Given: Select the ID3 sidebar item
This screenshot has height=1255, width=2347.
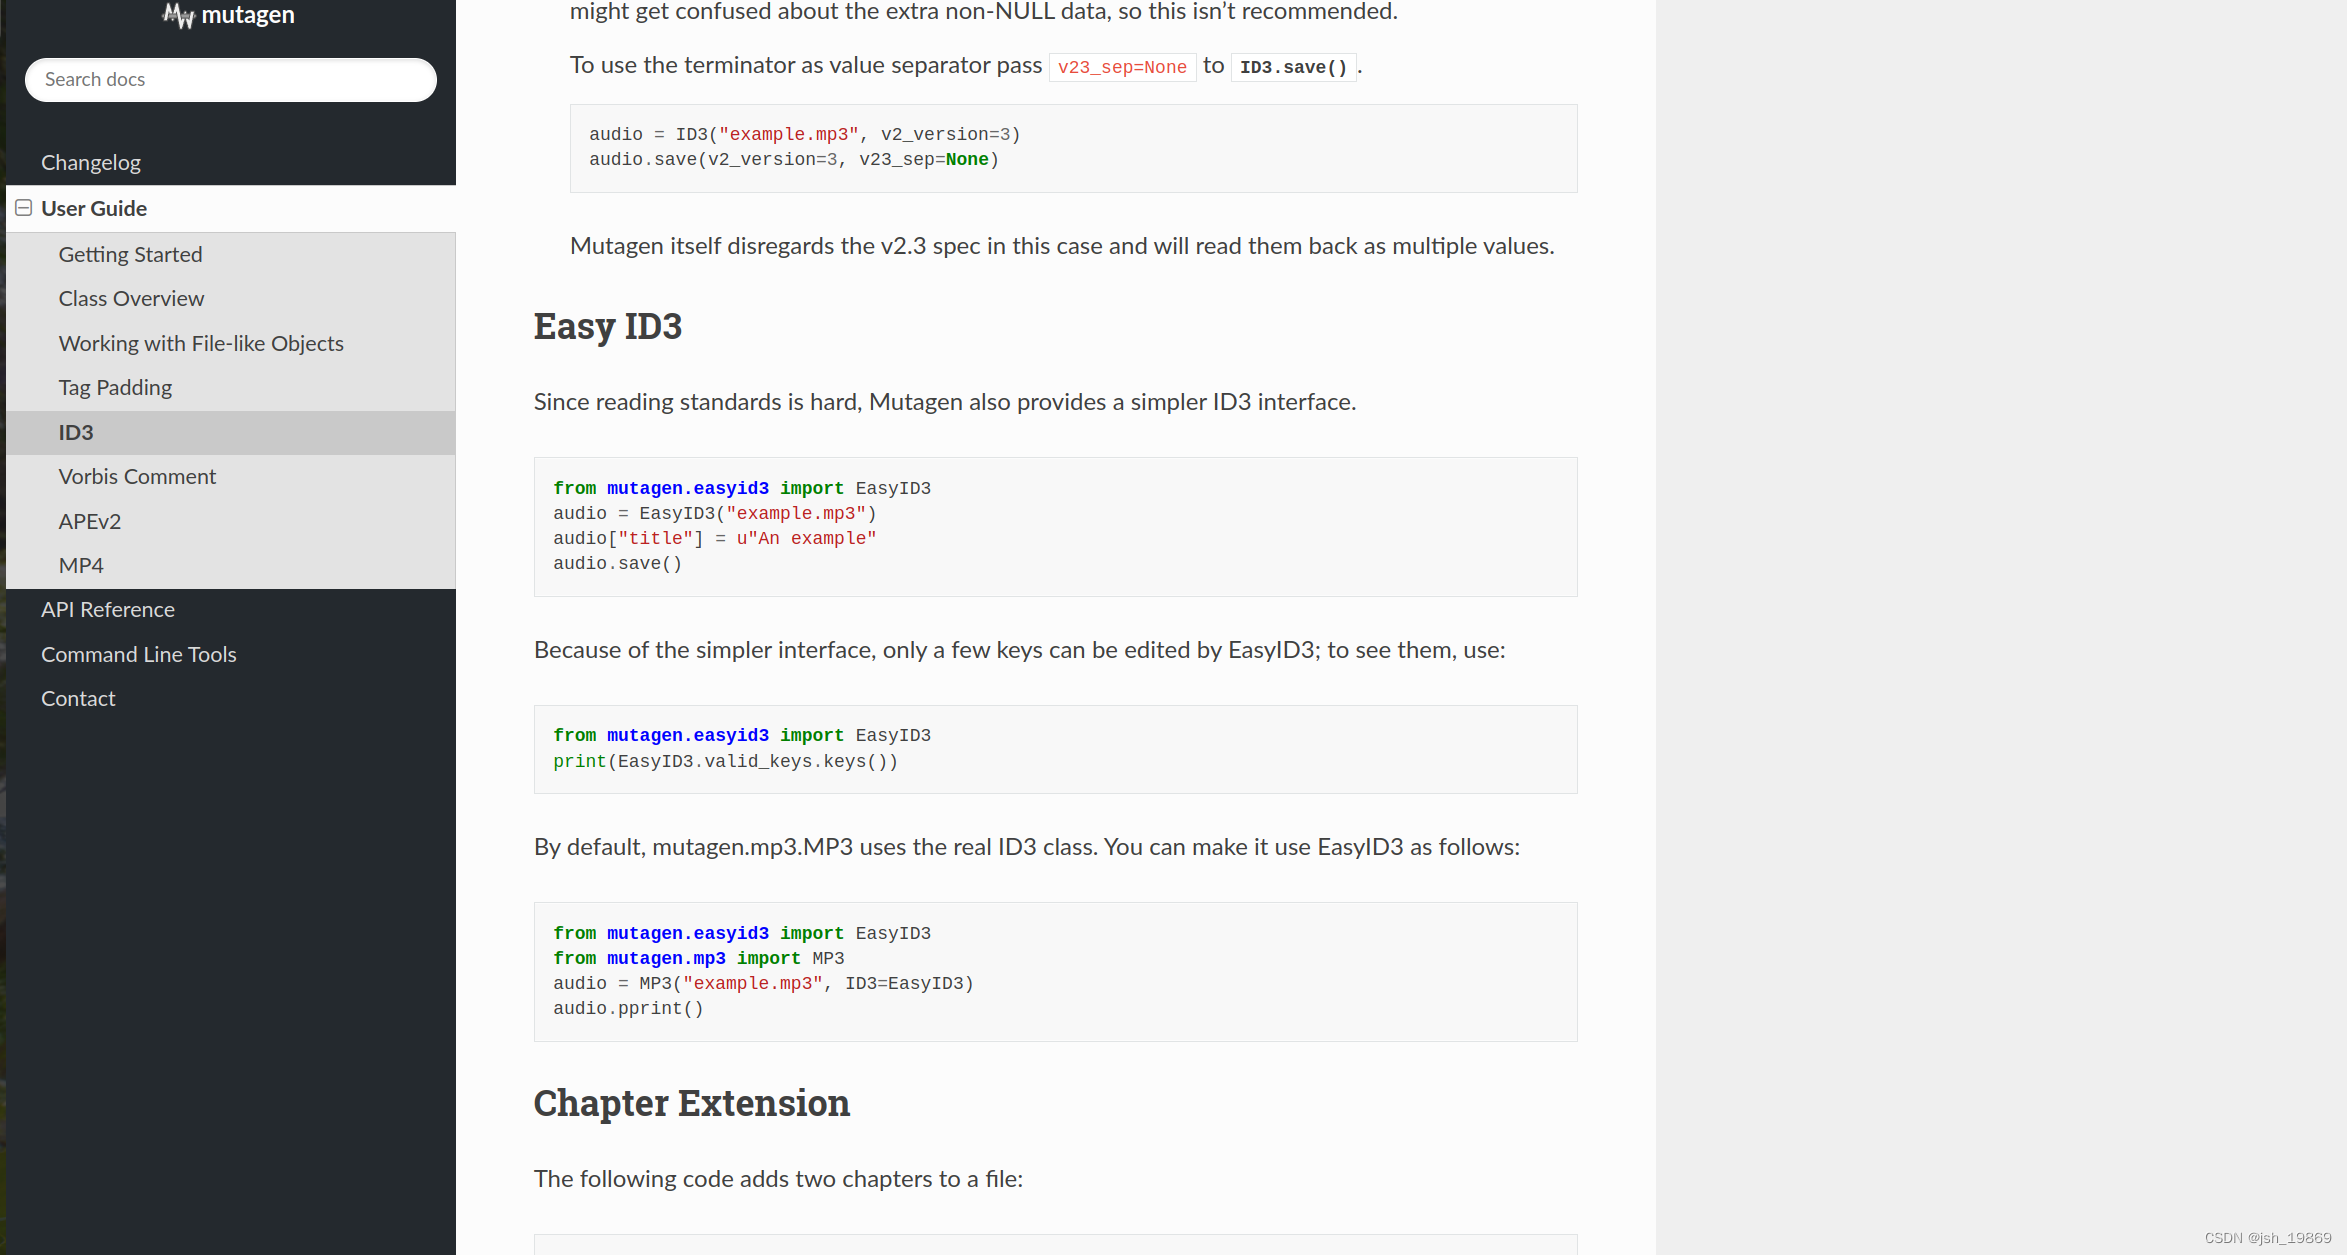Looking at the screenshot, I should coord(76,433).
